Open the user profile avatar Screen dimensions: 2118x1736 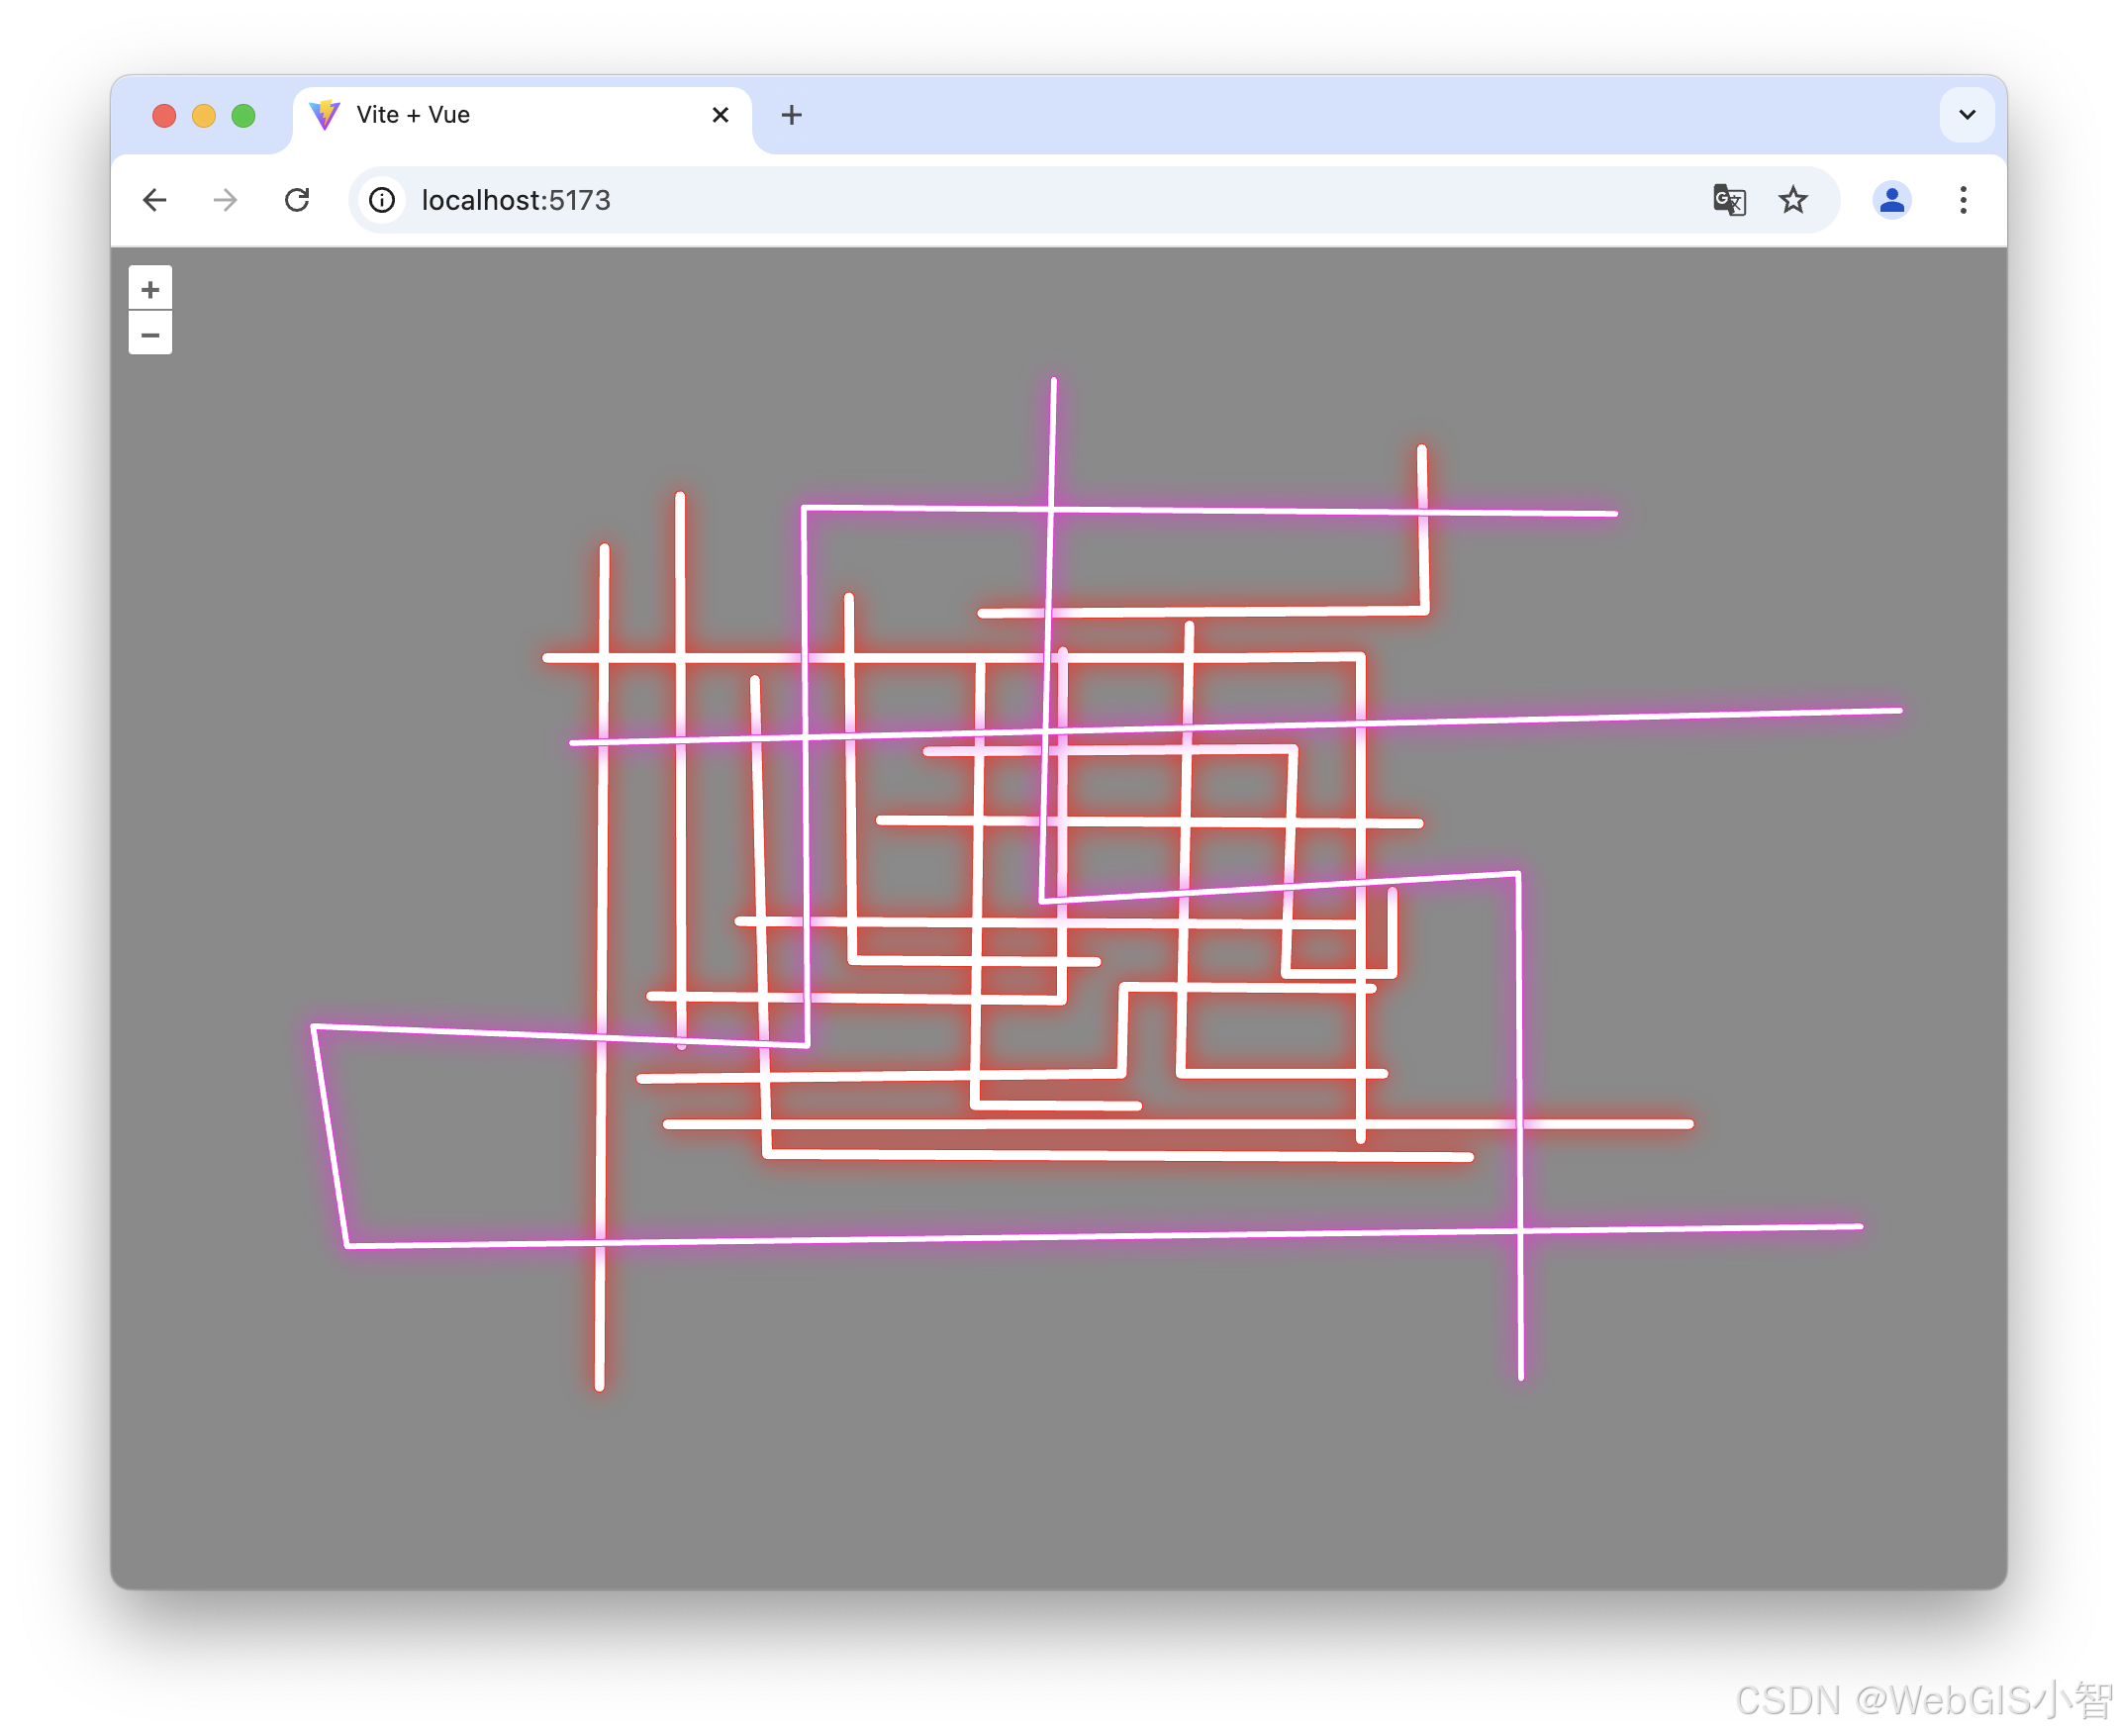(x=1890, y=200)
